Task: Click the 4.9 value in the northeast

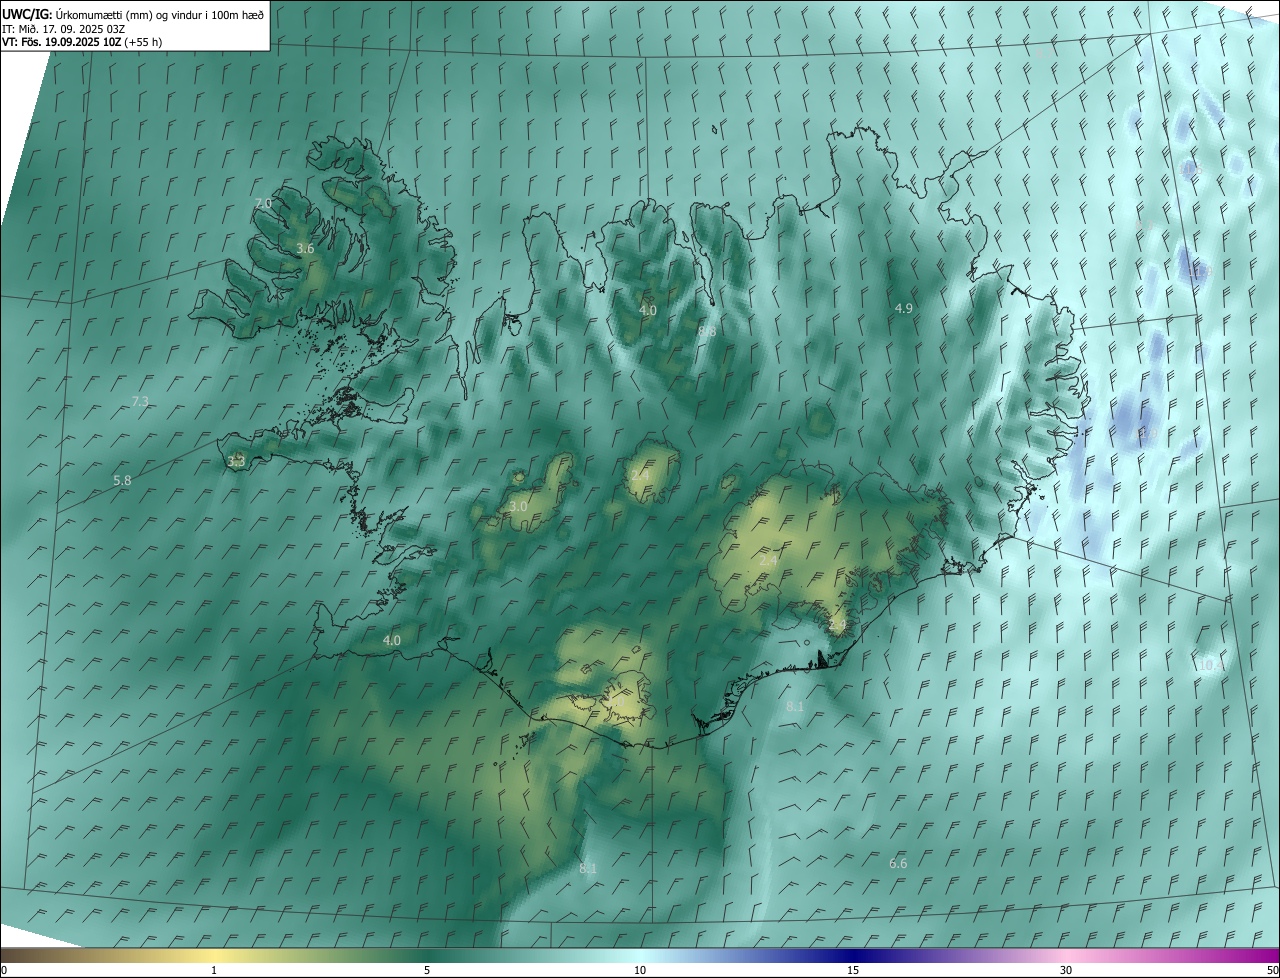Action: (x=904, y=308)
